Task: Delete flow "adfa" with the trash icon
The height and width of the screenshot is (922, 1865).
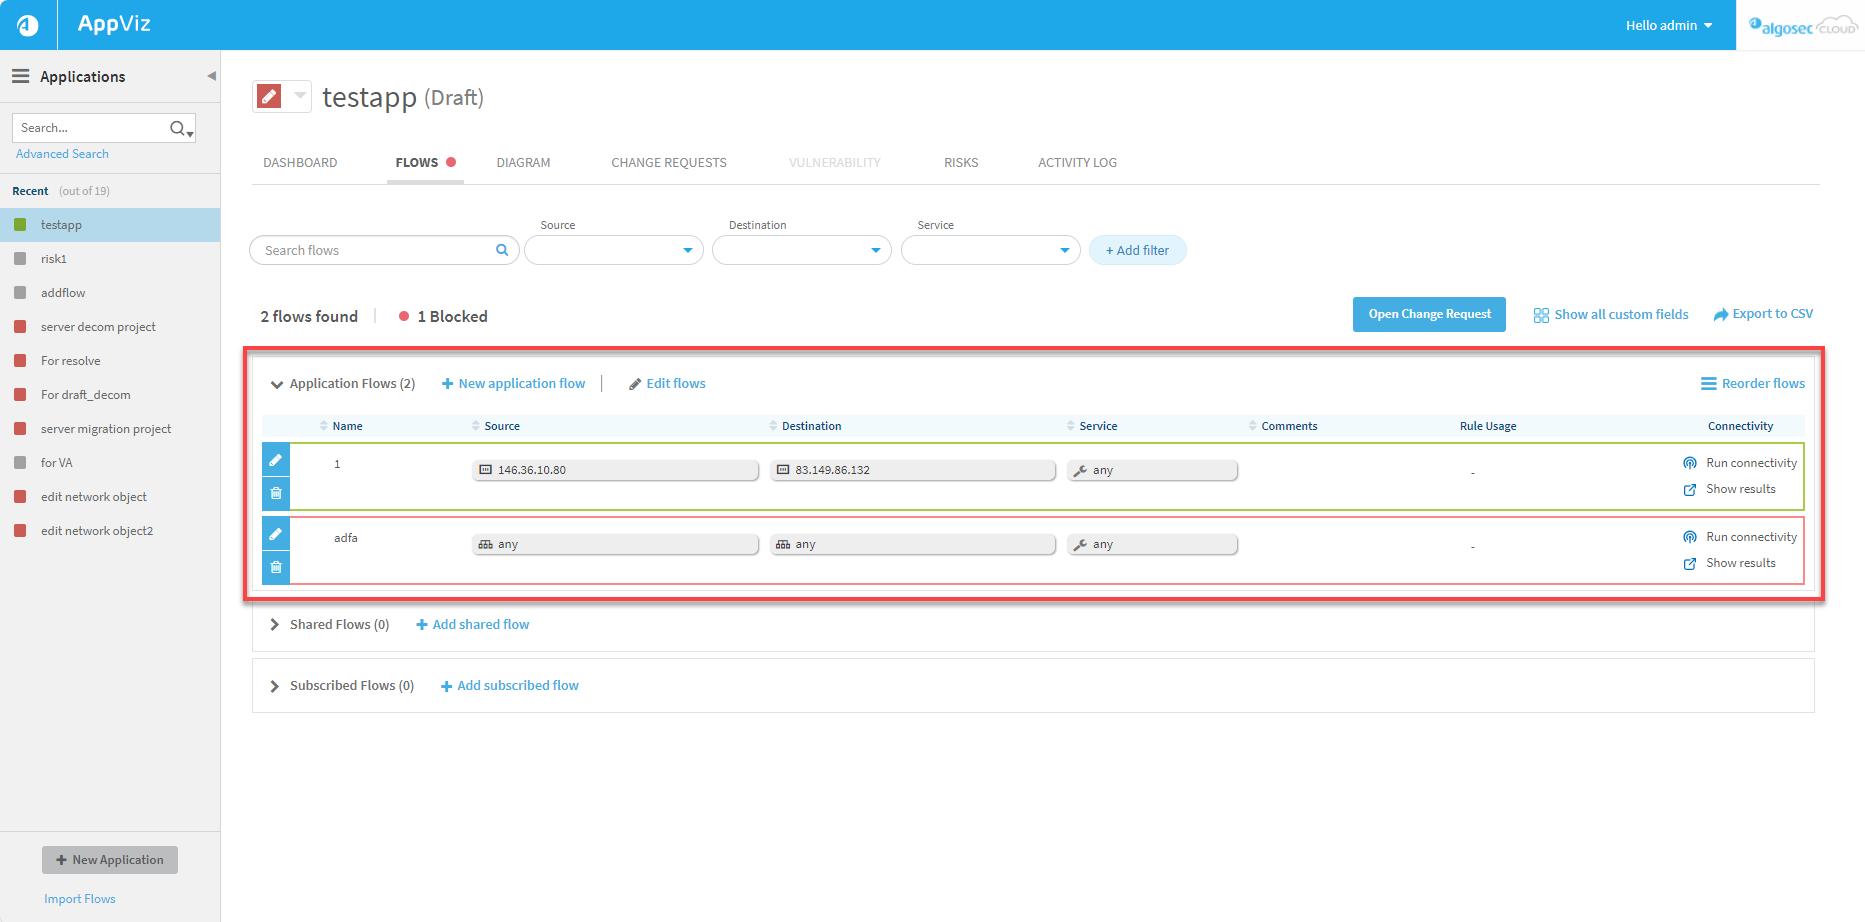Action: point(275,567)
